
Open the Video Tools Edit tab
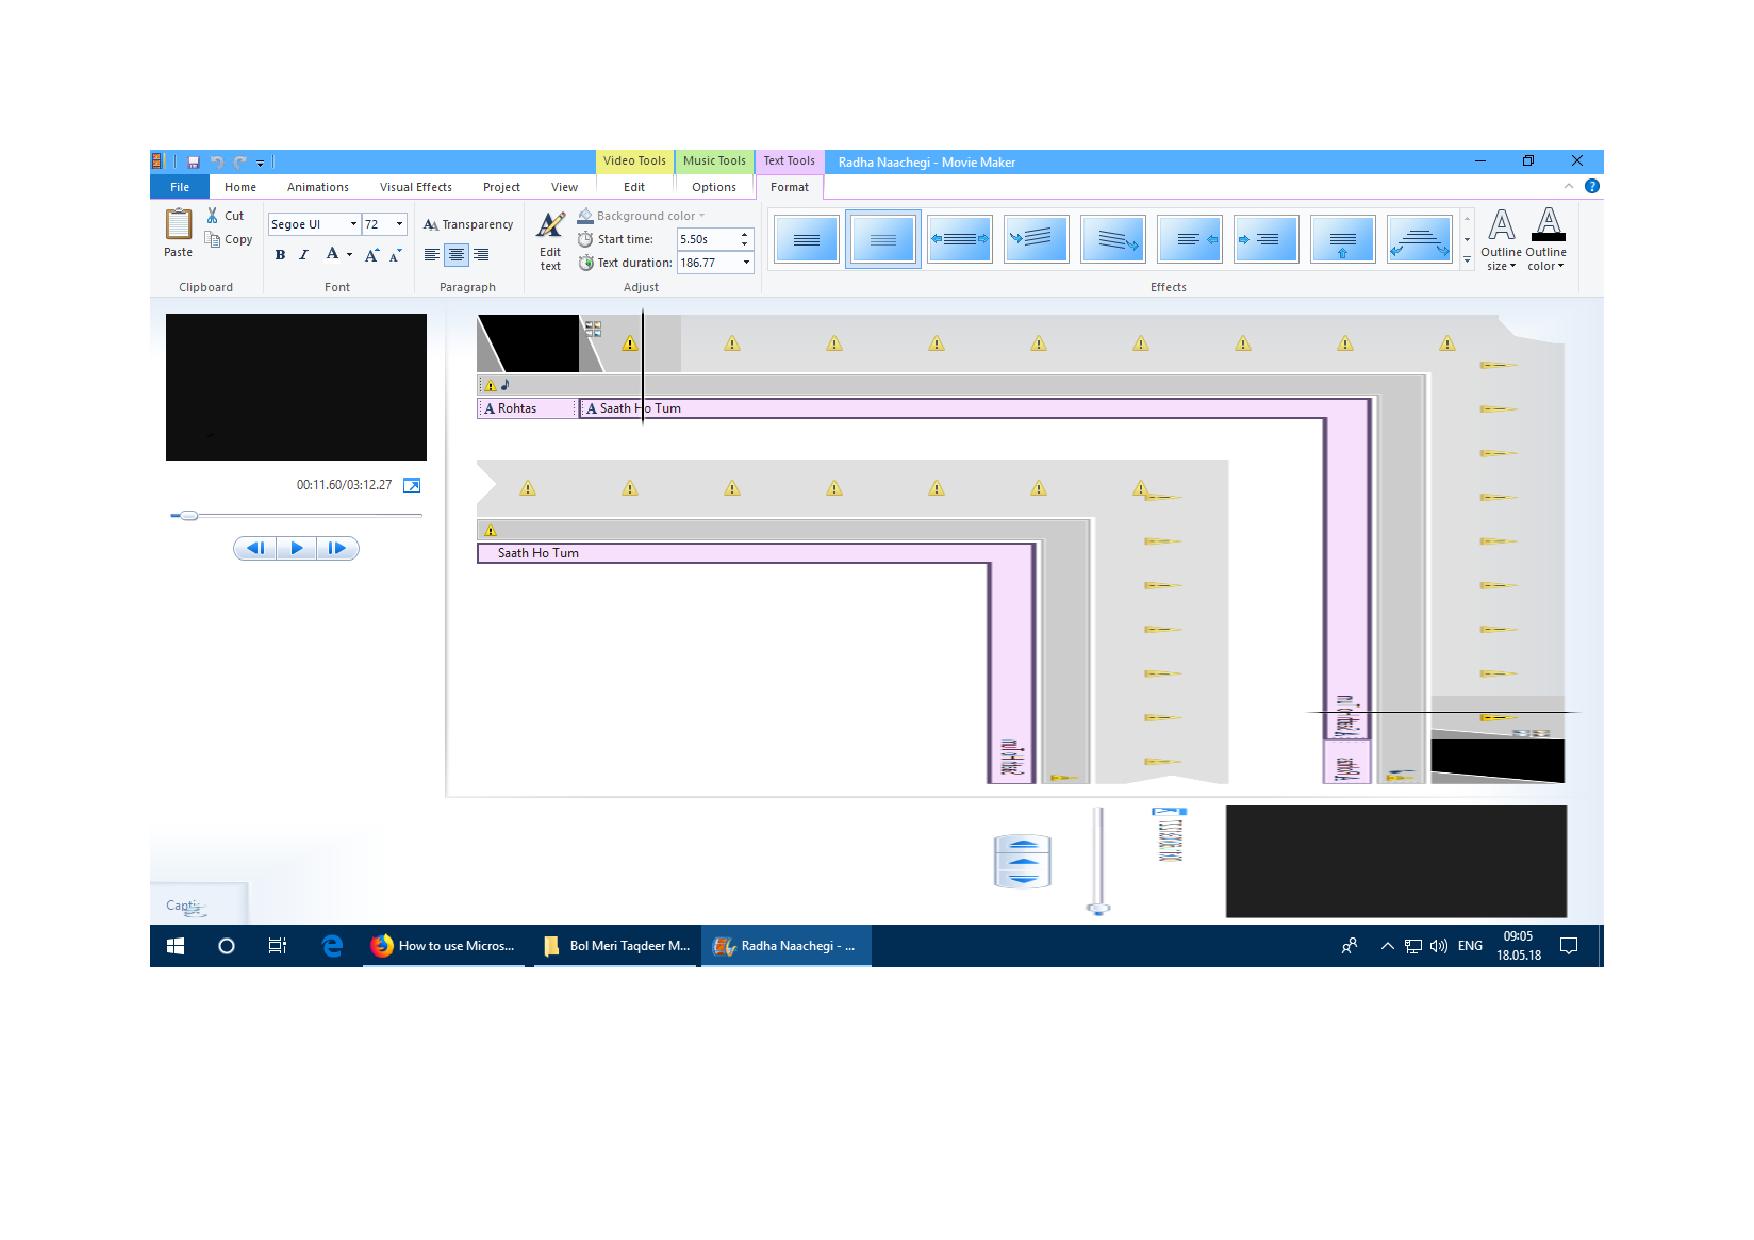[634, 187]
